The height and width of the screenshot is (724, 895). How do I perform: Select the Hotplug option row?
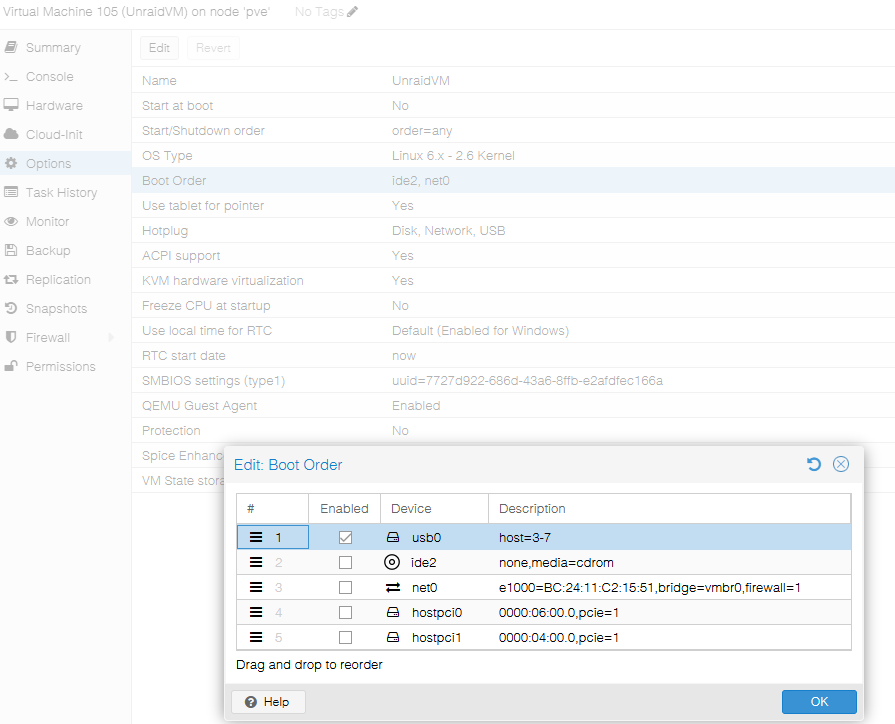tap(513, 231)
